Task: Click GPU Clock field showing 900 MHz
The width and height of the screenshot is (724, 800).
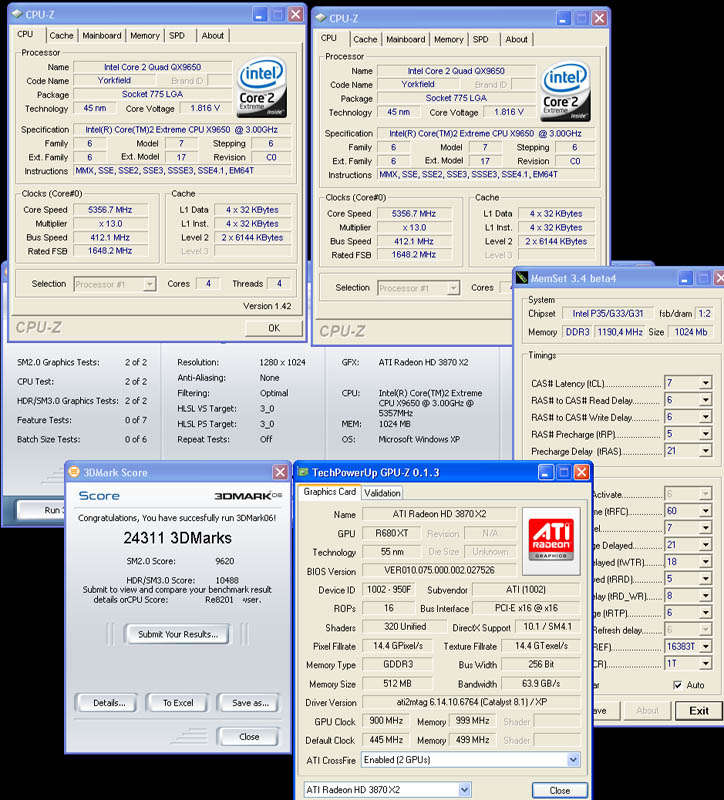Action: (386, 720)
